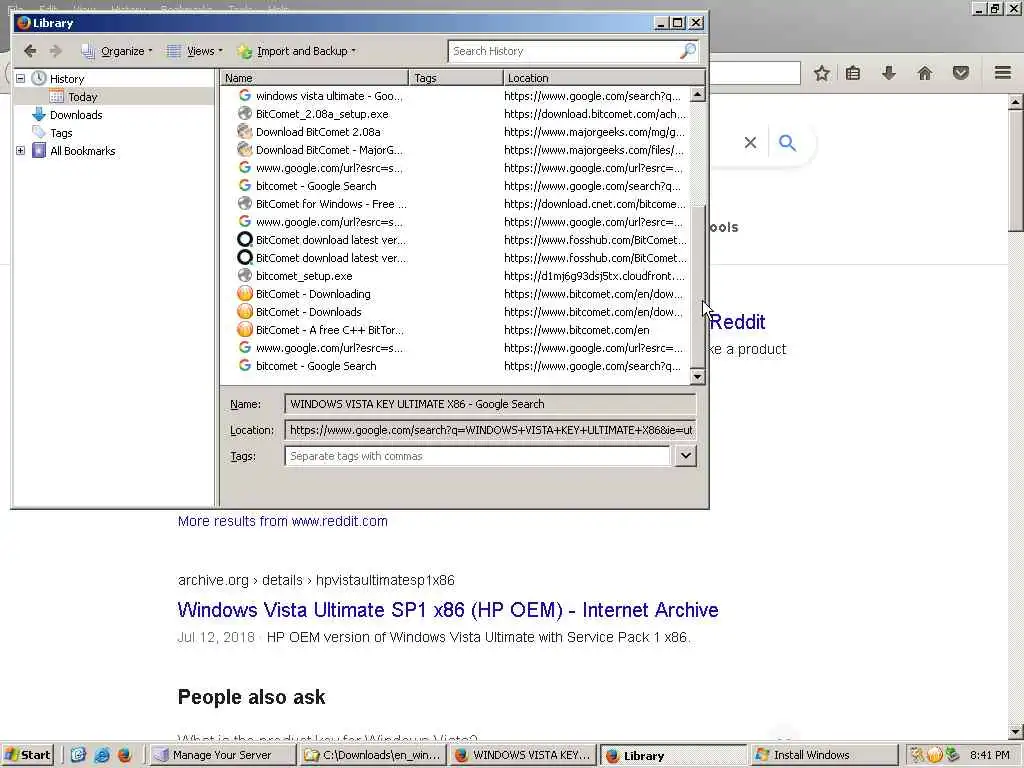Image resolution: width=1024 pixels, height=768 pixels.
Task: Open the Views menu
Action: tap(195, 51)
